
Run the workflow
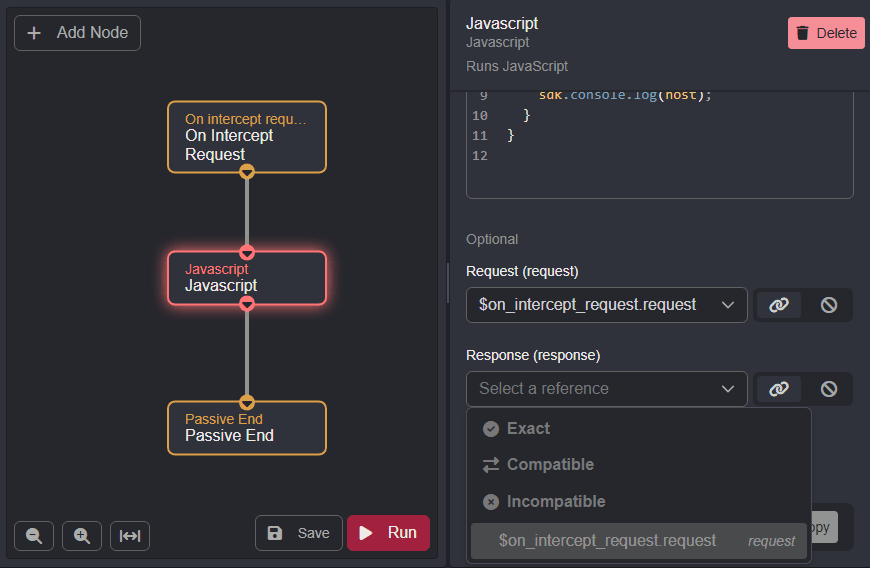tap(388, 533)
